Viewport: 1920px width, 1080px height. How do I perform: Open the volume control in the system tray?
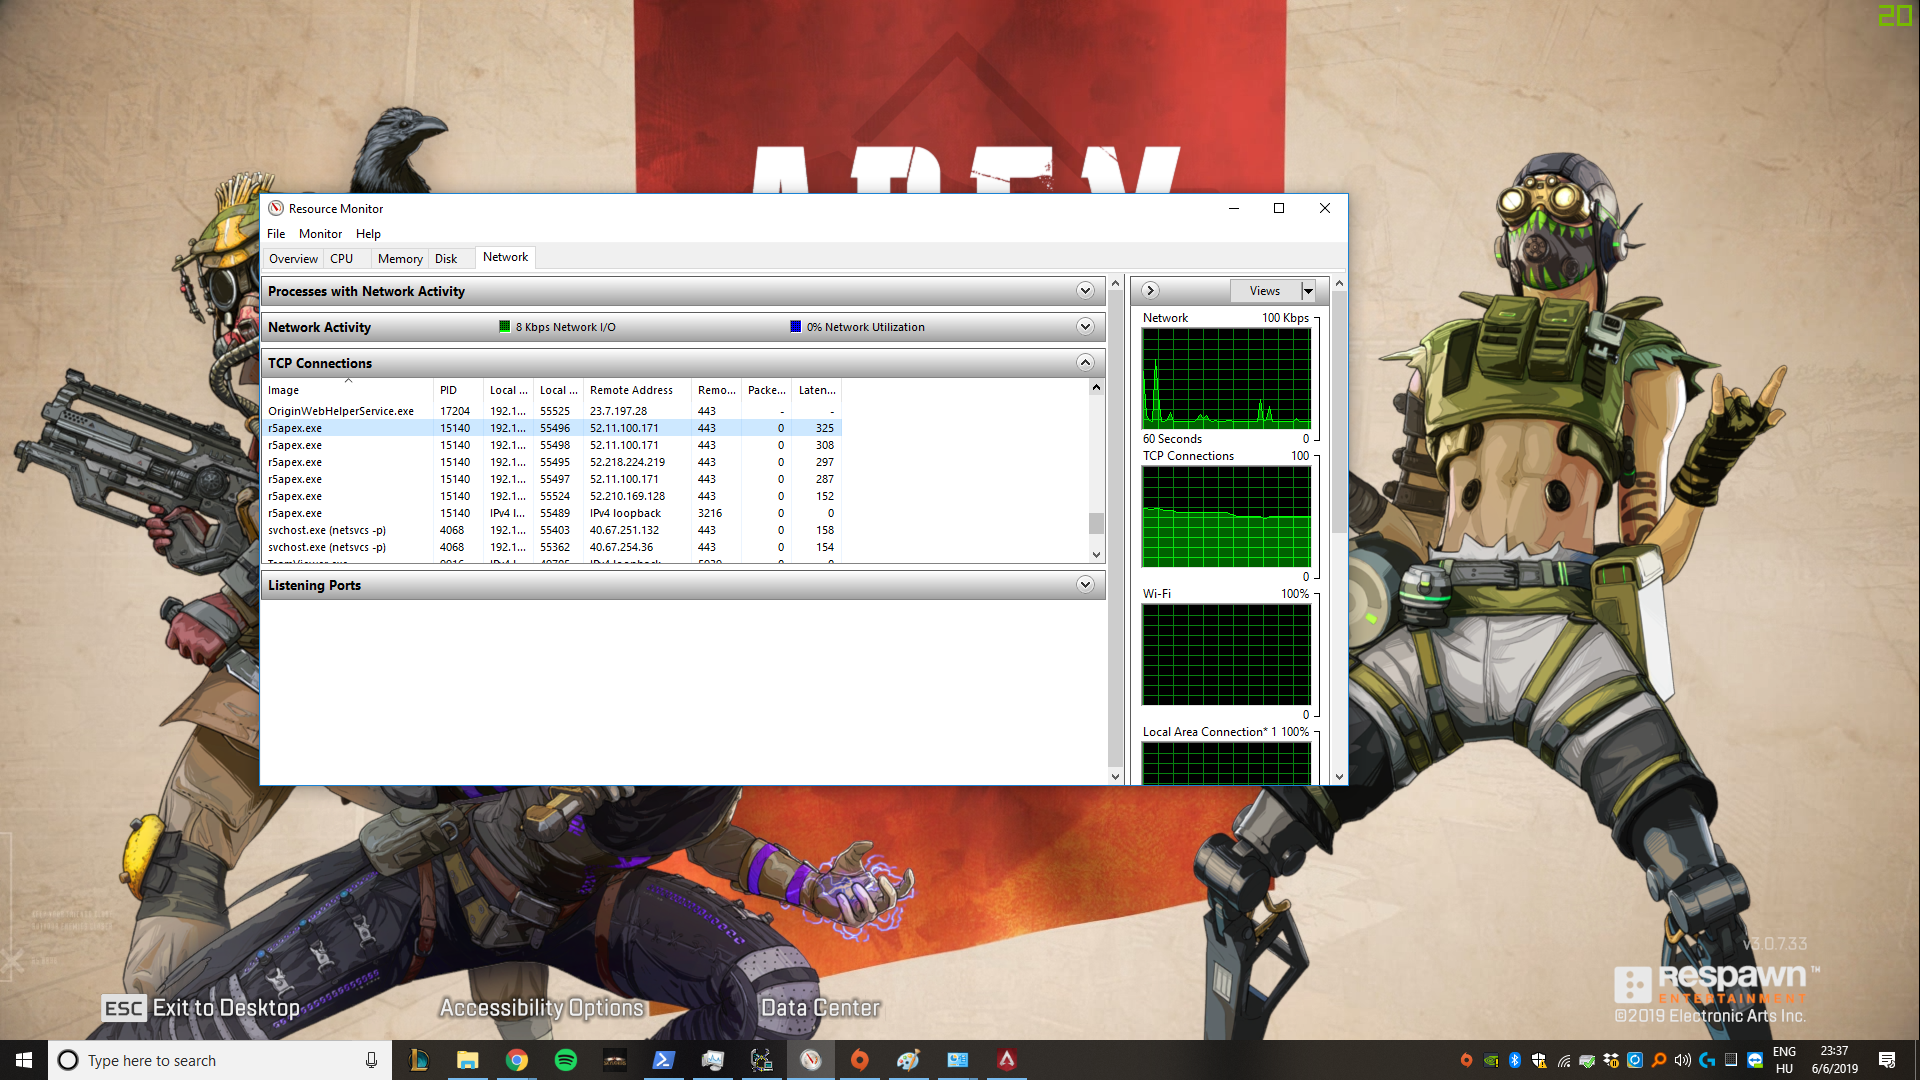[1683, 1060]
